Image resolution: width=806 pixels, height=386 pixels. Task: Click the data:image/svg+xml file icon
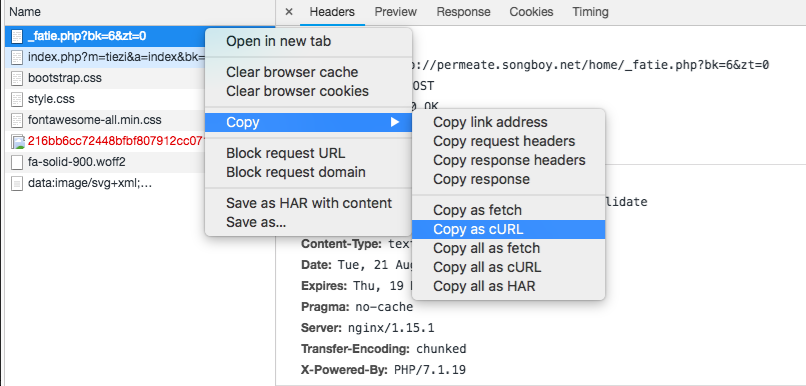[x=17, y=183]
